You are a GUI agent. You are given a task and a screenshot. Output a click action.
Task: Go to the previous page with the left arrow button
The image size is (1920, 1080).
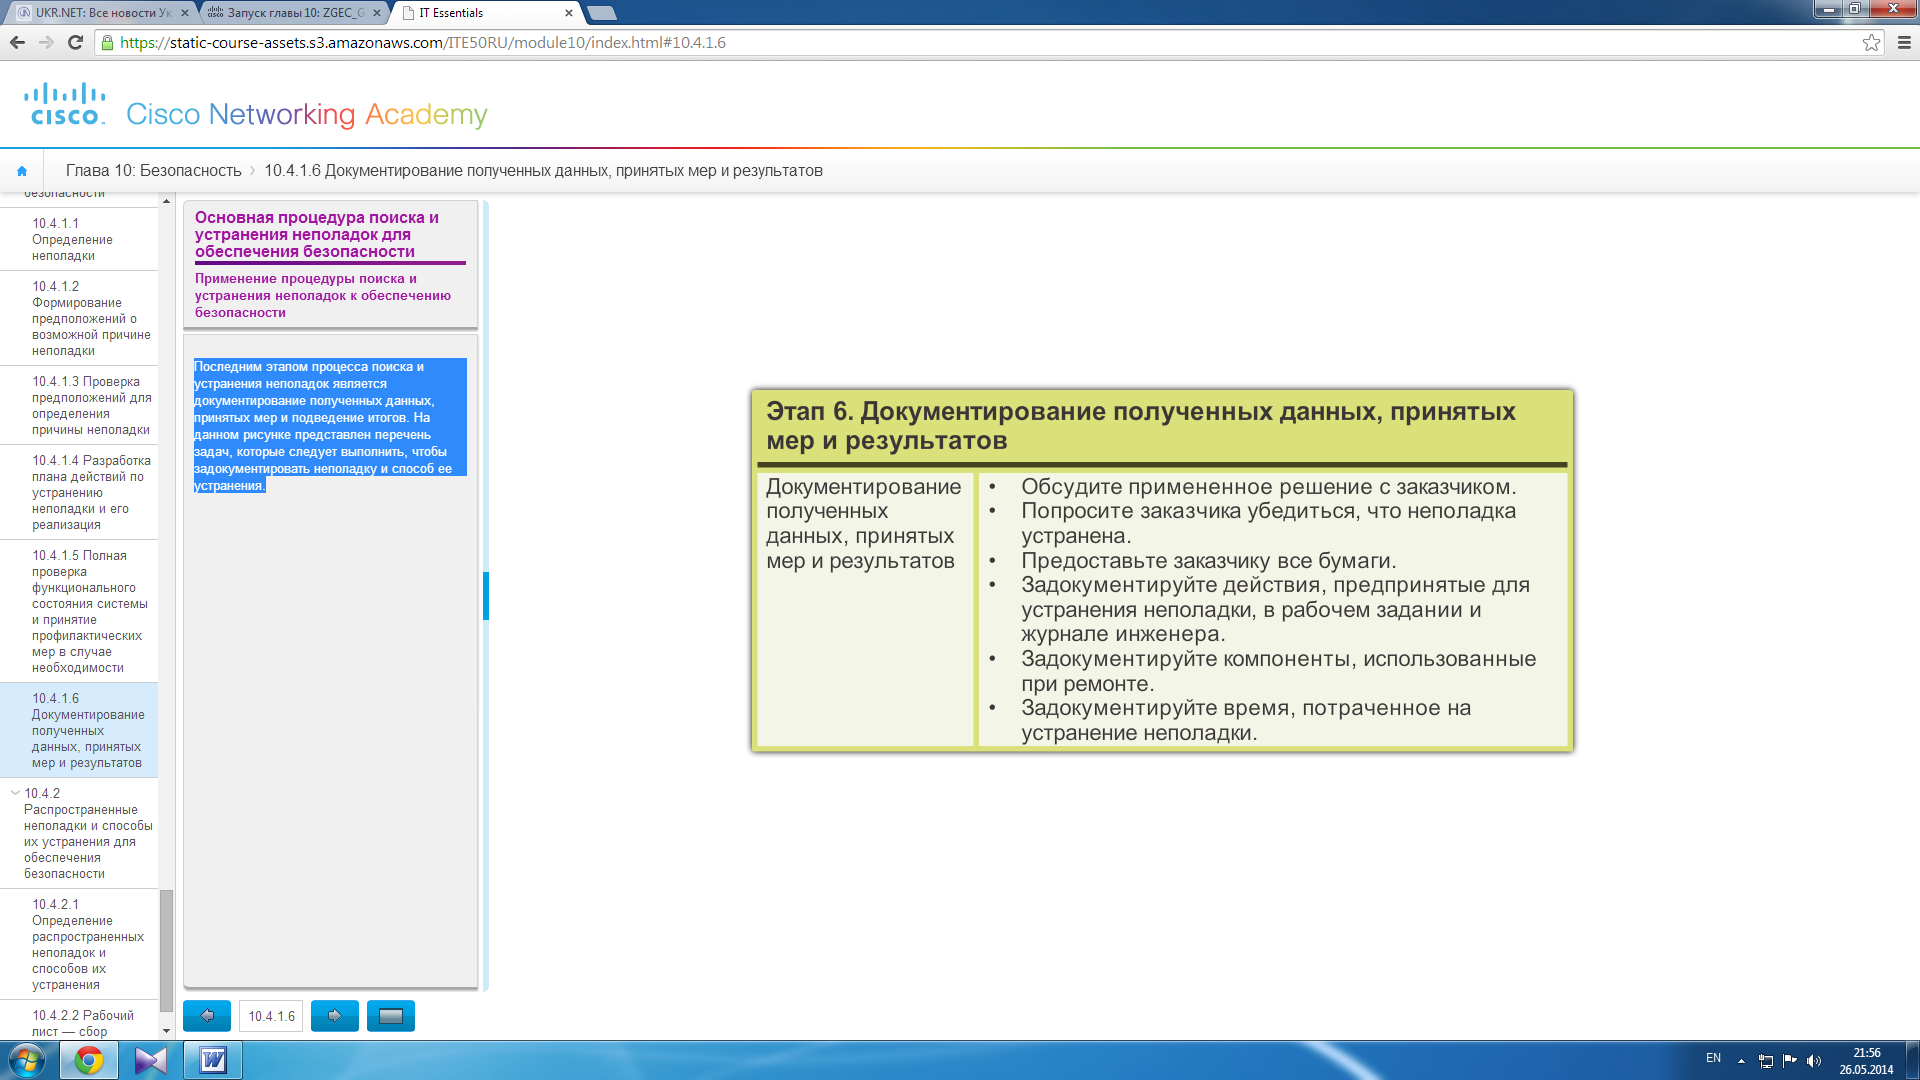click(x=207, y=1016)
